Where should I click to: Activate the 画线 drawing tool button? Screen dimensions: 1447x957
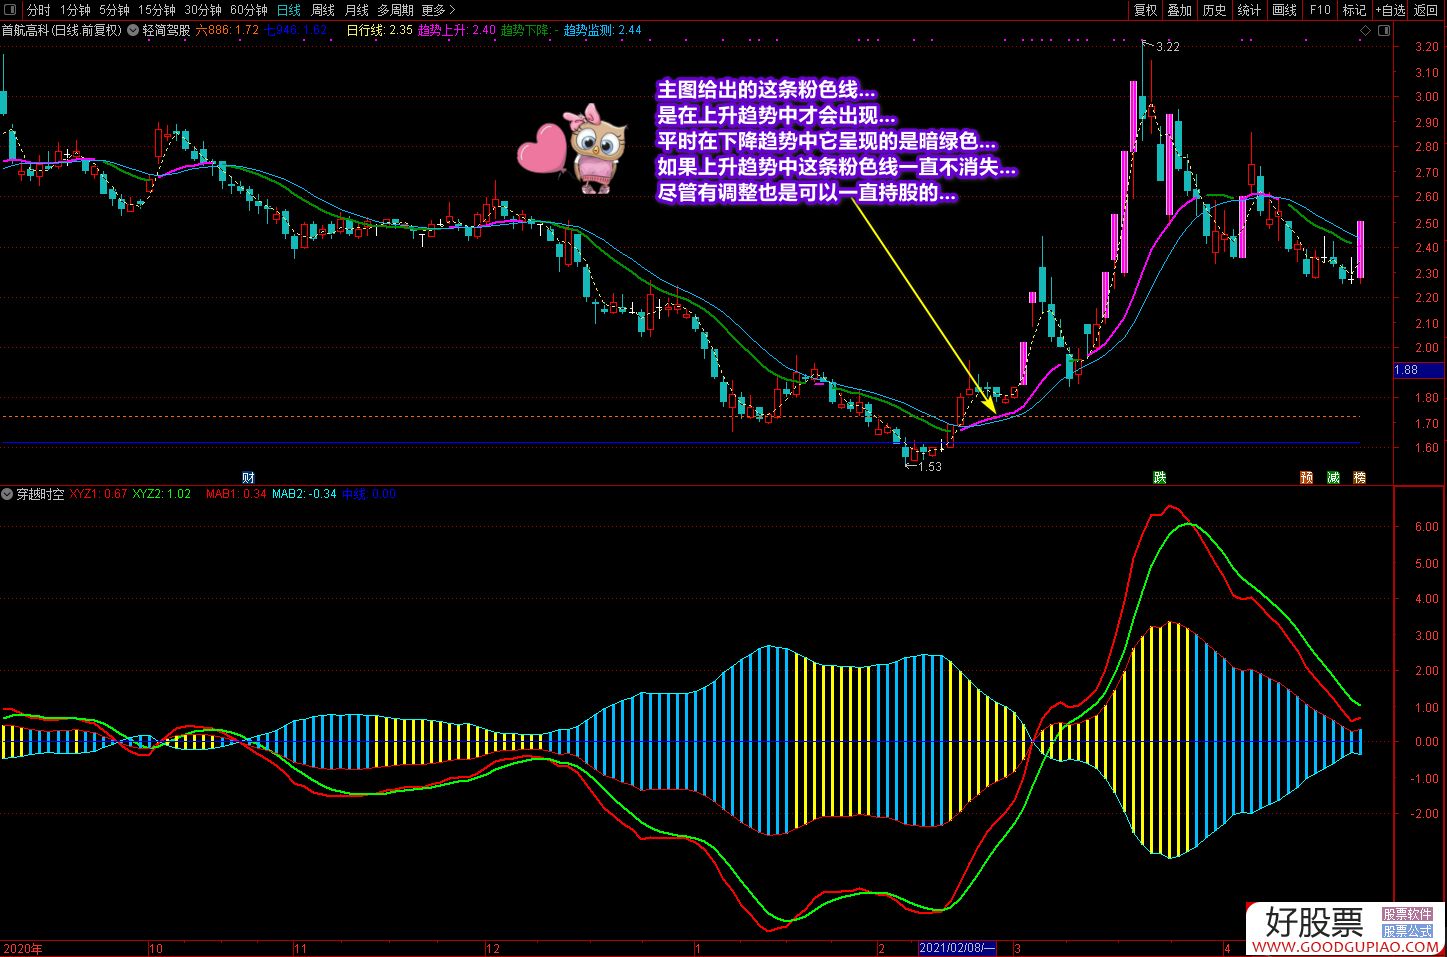(1285, 10)
